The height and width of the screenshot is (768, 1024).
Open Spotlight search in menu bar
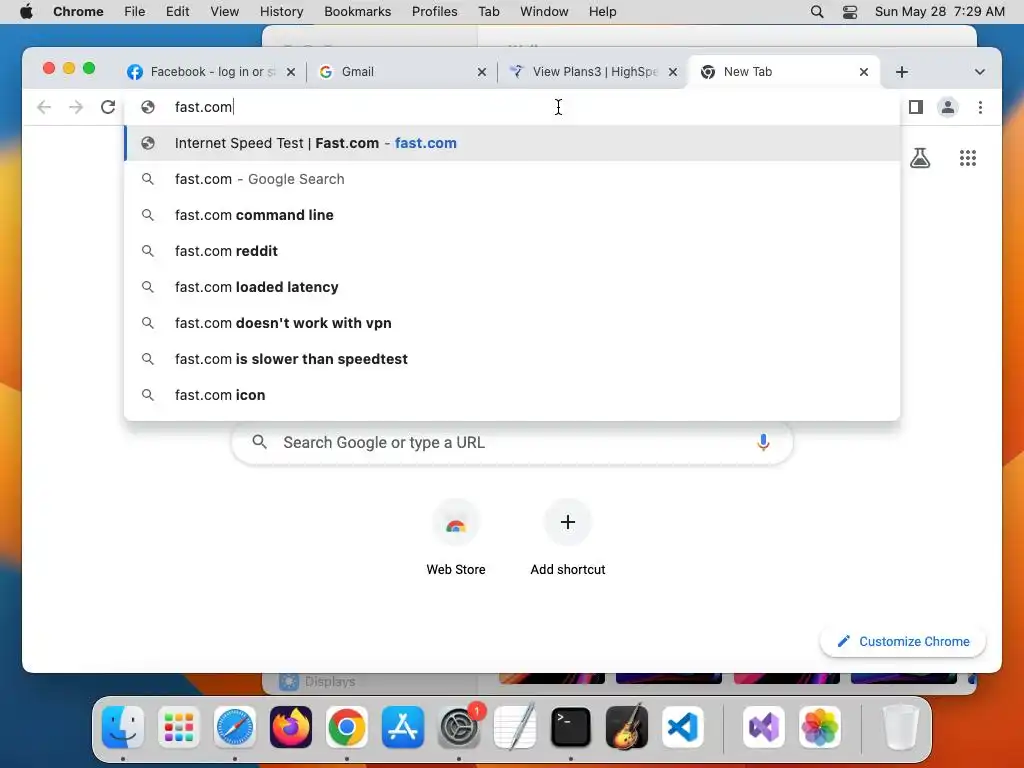tap(817, 11)
